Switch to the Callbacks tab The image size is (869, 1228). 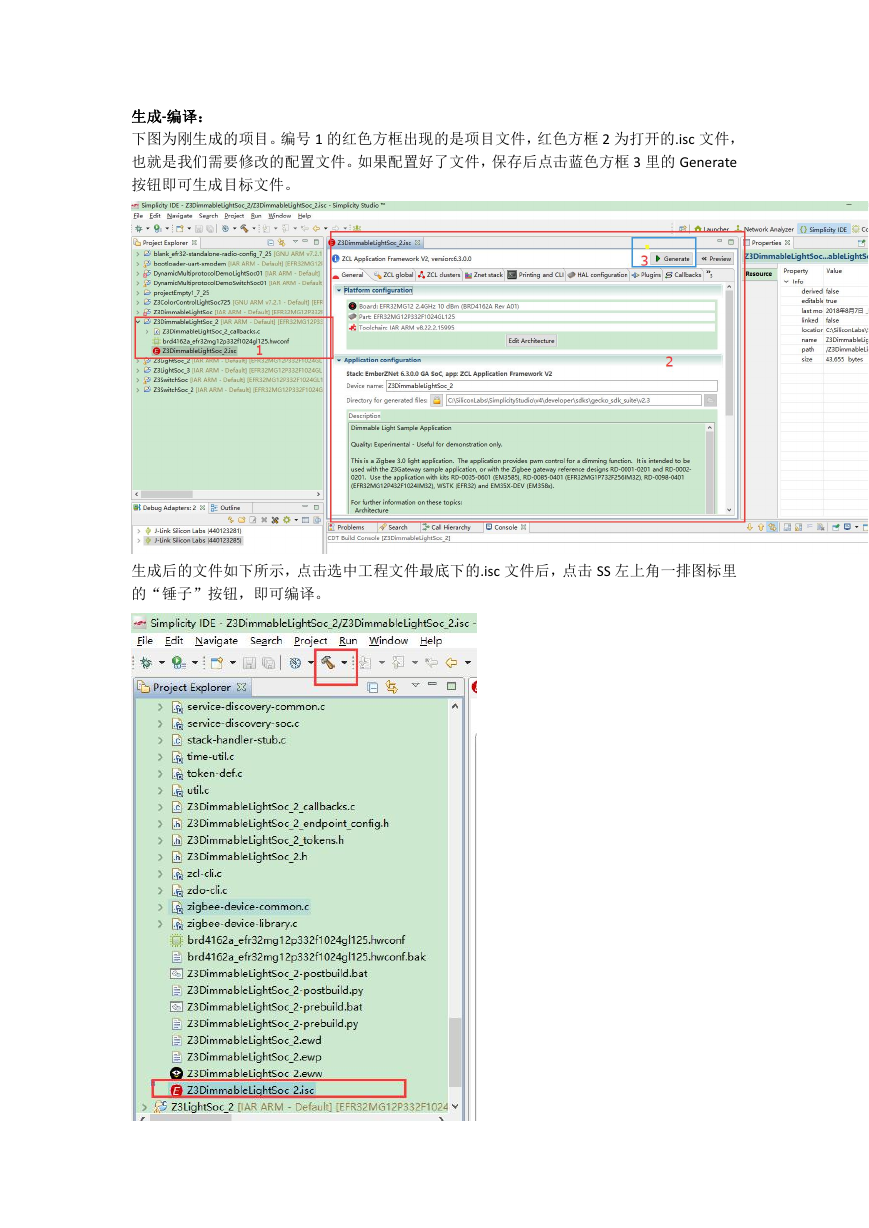tap(684, 274)
